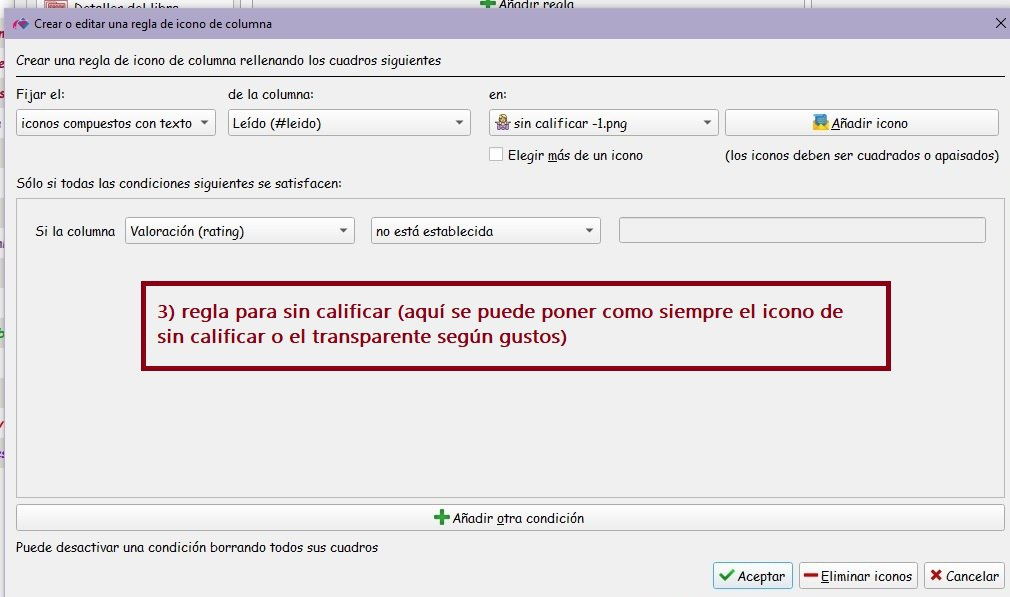
Task: Click the 'Fijar el:' label
Action: tap(41, 94)
